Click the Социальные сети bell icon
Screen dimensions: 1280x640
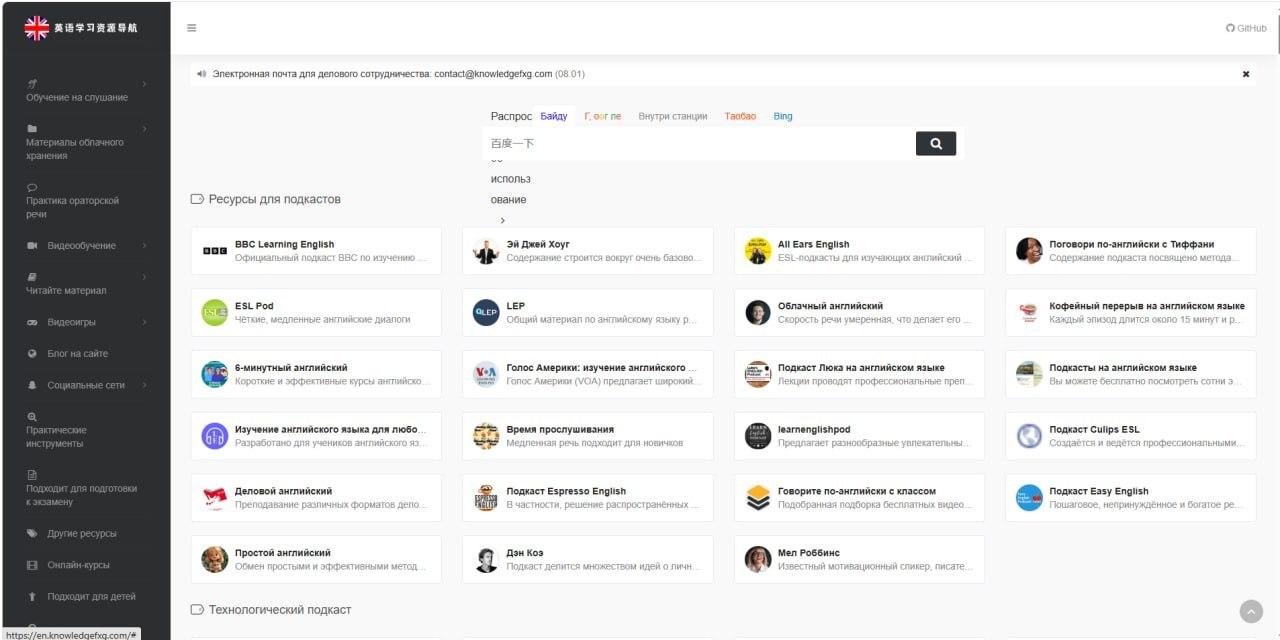32,385
